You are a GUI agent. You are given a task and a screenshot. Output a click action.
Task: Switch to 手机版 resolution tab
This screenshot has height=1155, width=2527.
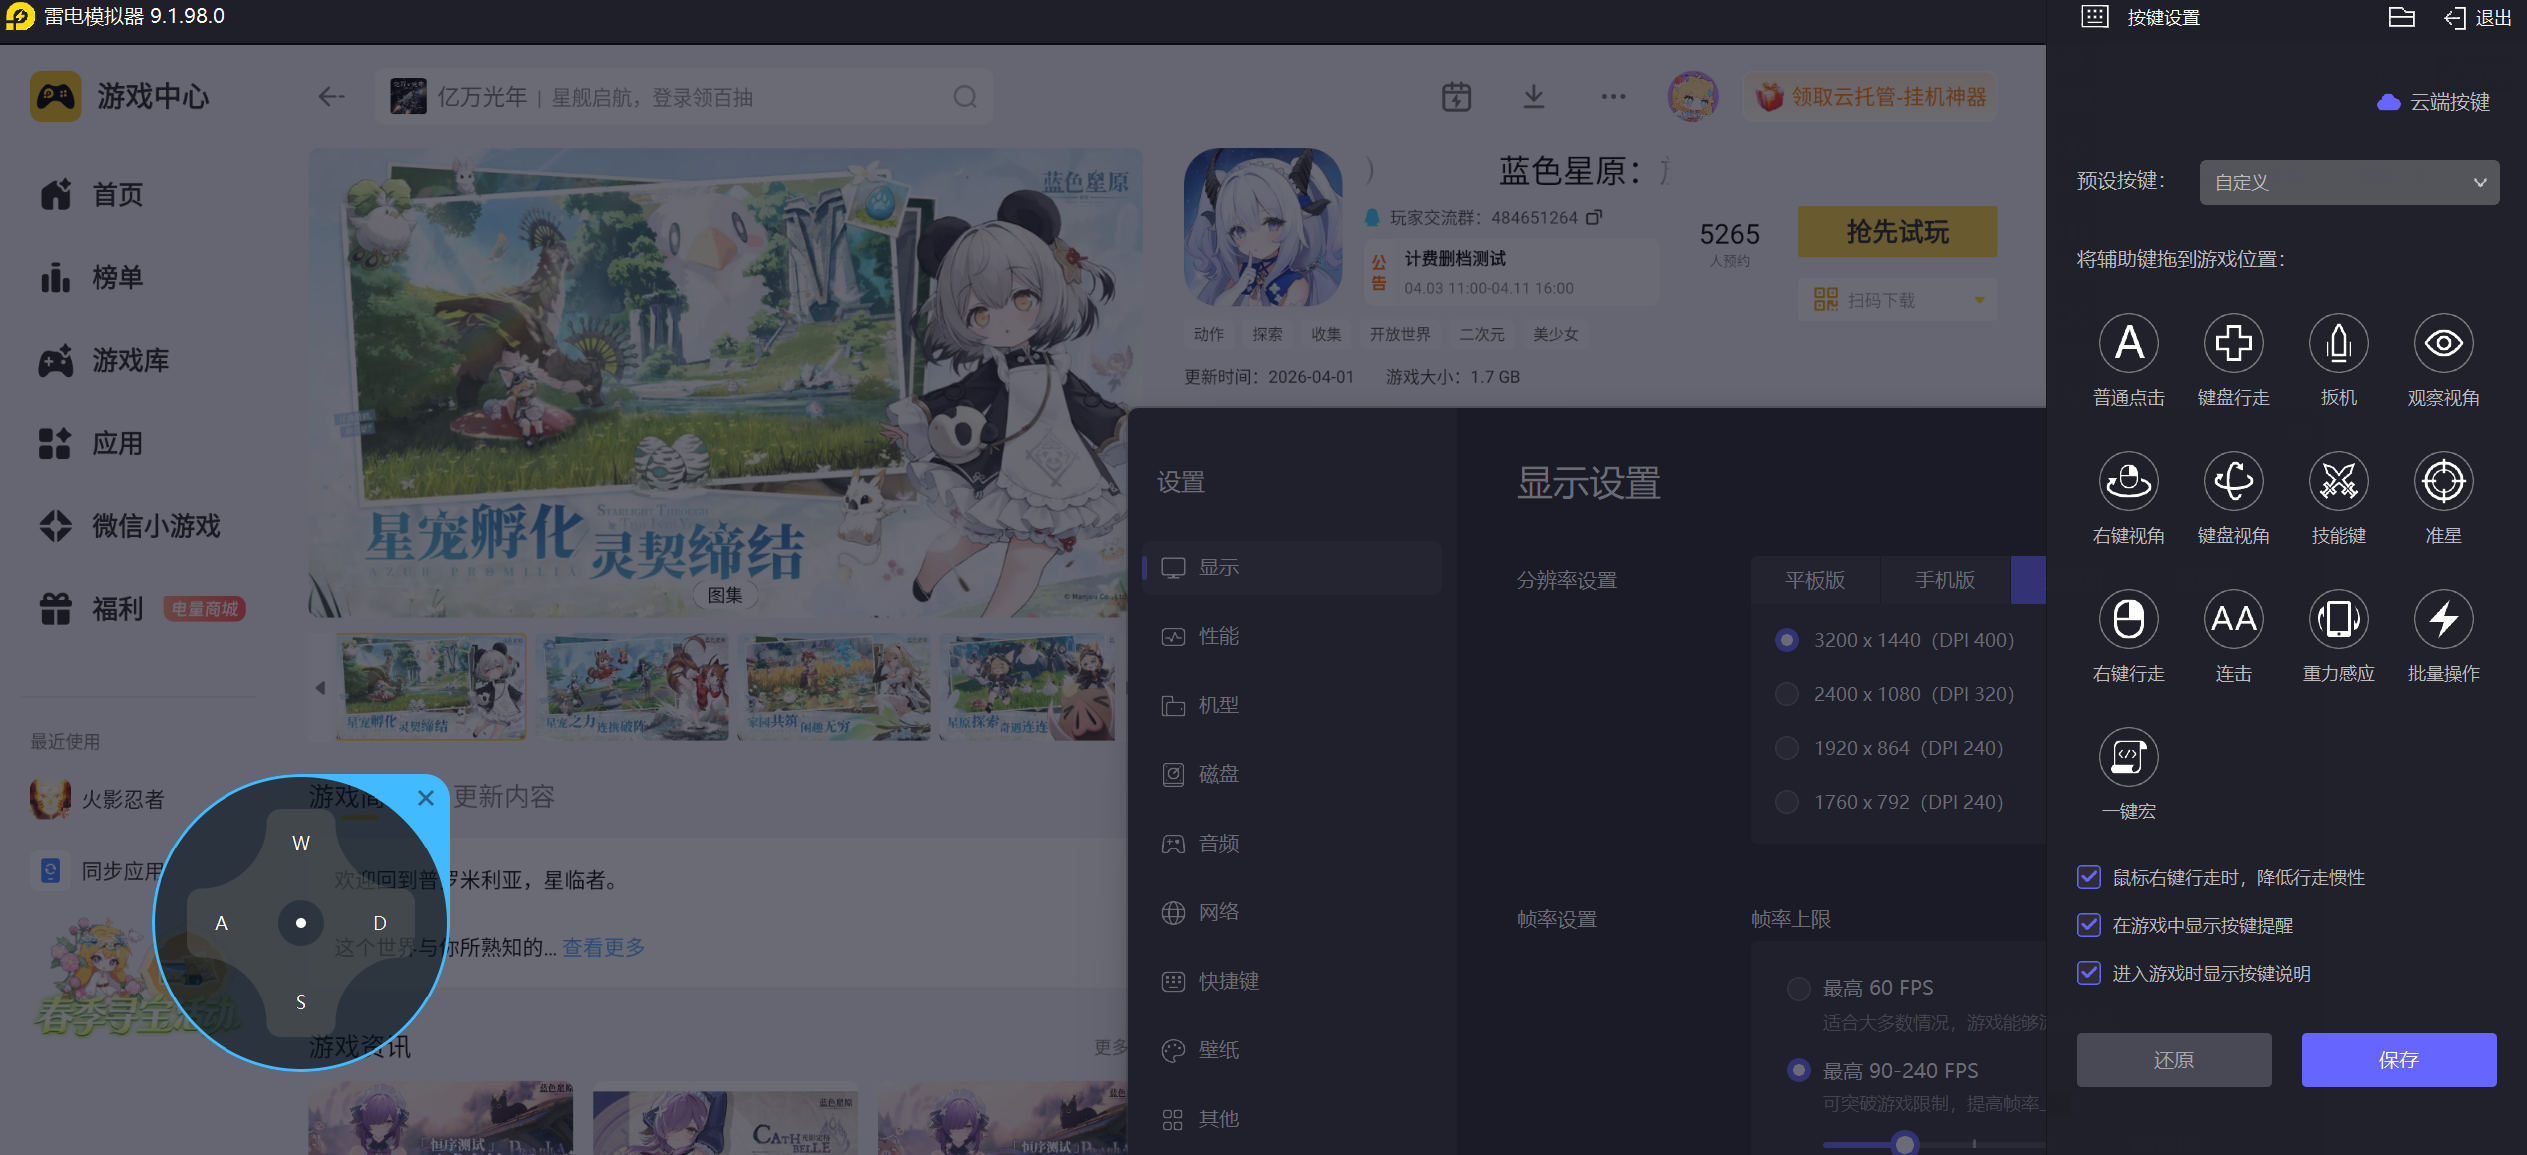[x=1944, y=580]
